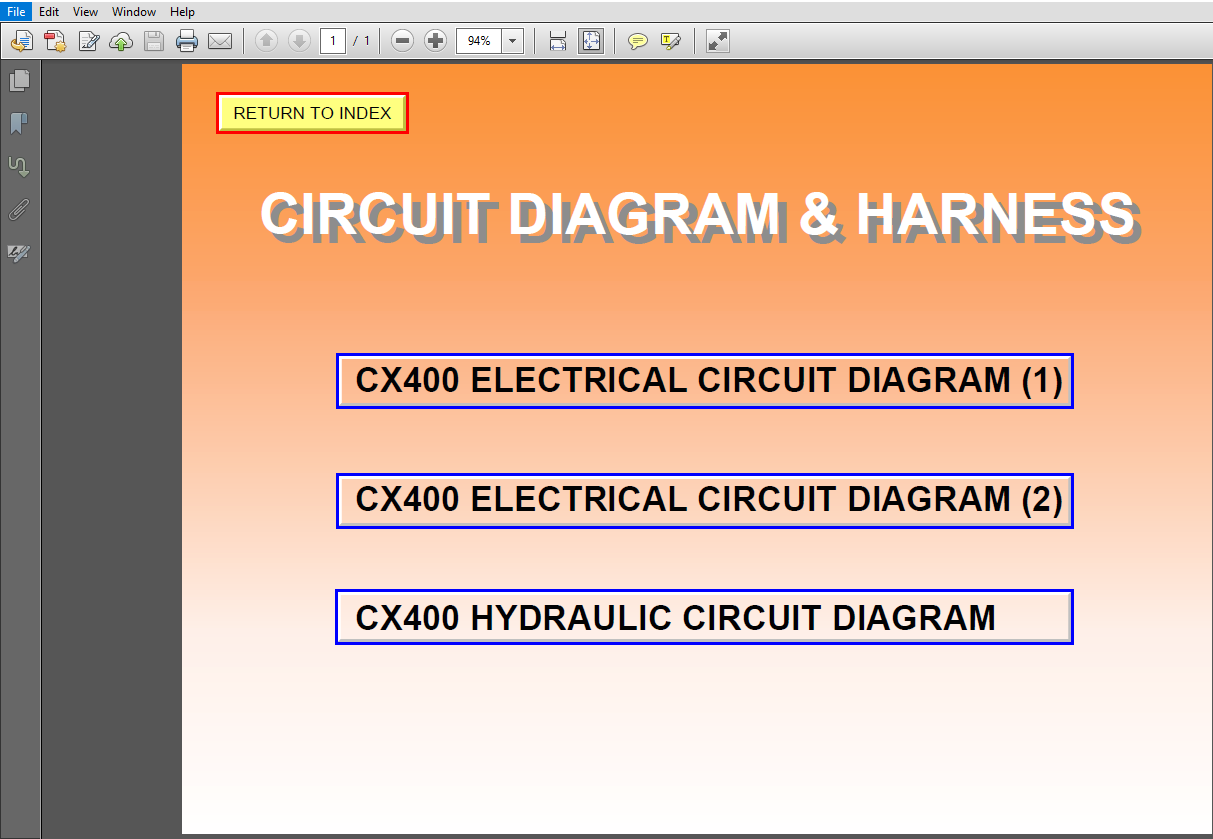Open CX400 ELECTRICAL CIRCUIT DIAGRAM (1)
This screenshot has width=1213, height=839.
click(x=705, y=381)
